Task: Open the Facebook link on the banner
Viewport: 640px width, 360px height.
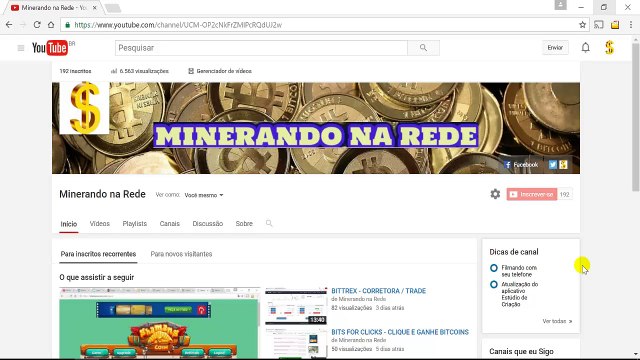Action: (x=521, y=165)
